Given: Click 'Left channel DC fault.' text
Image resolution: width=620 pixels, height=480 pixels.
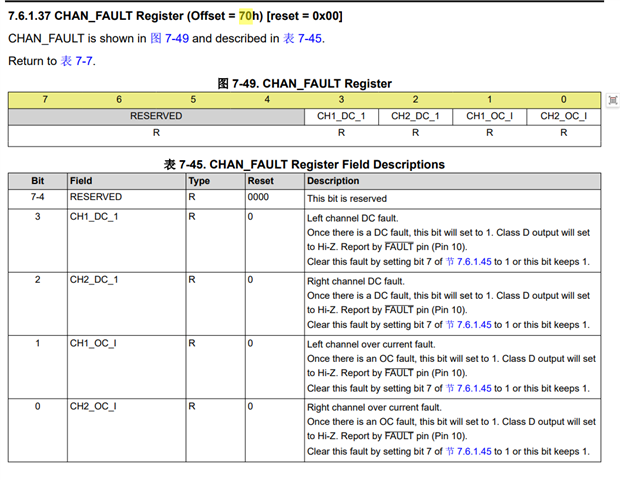Looking at the screenshot, I should pyautogui.click(x=353, y=218).
